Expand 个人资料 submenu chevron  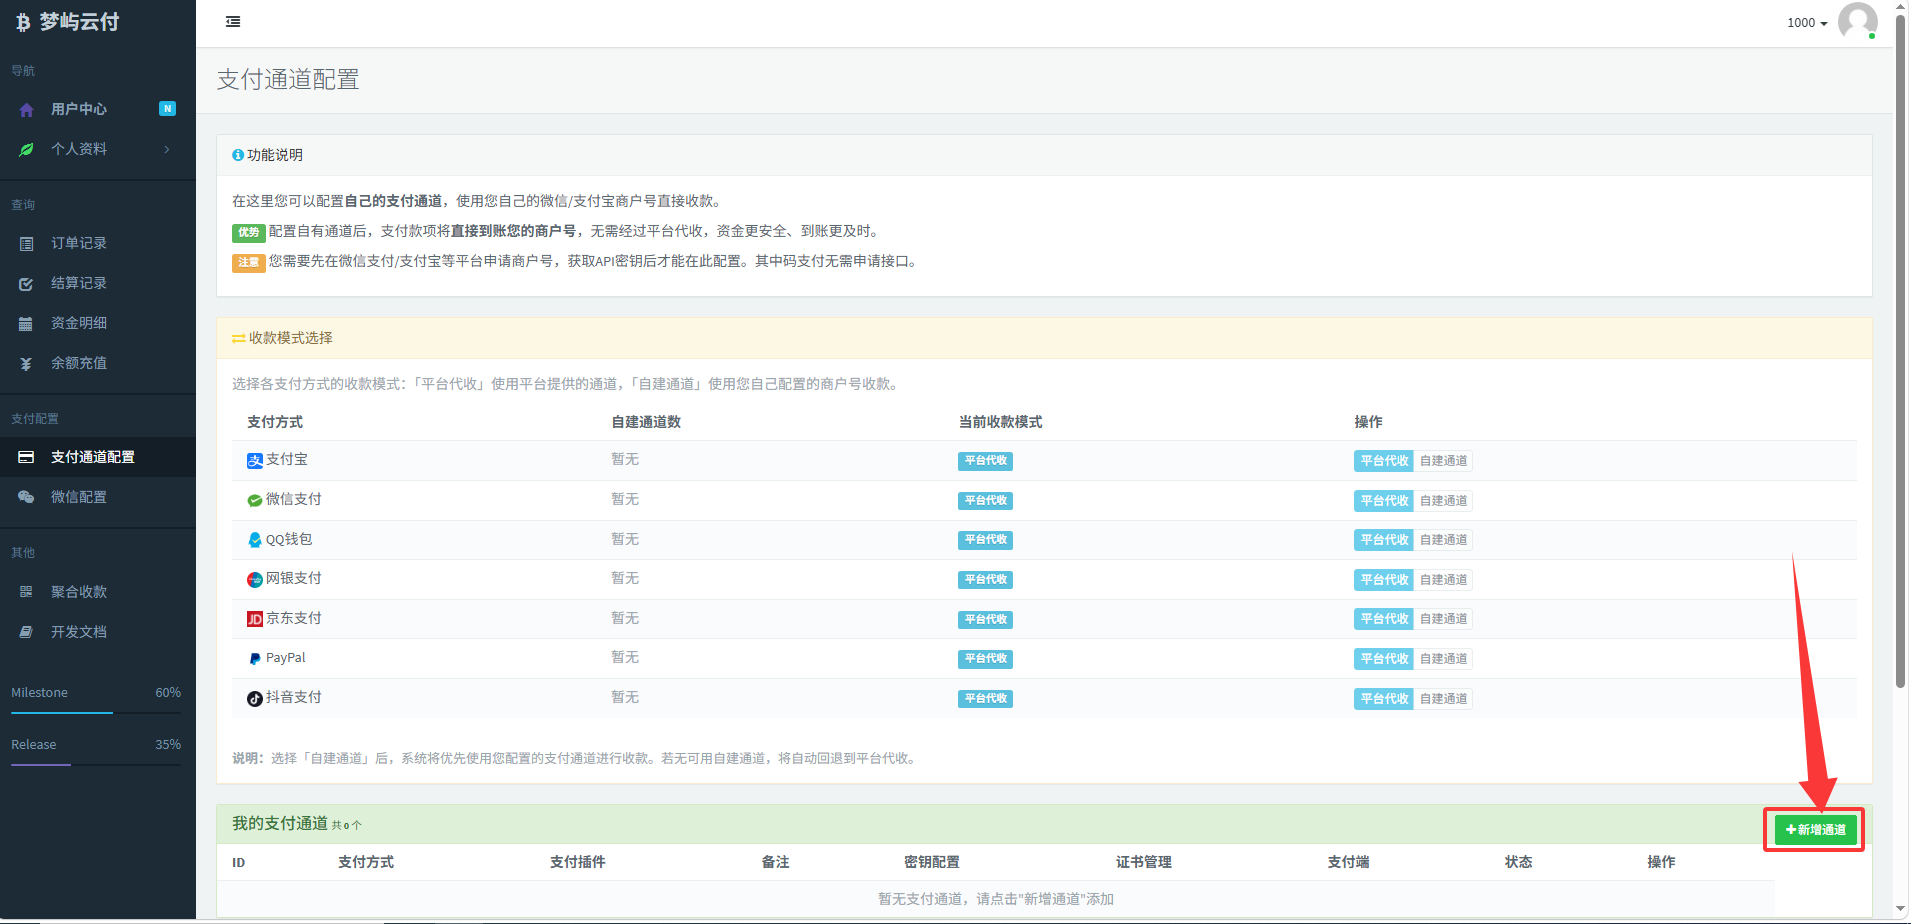pos(167,149)
